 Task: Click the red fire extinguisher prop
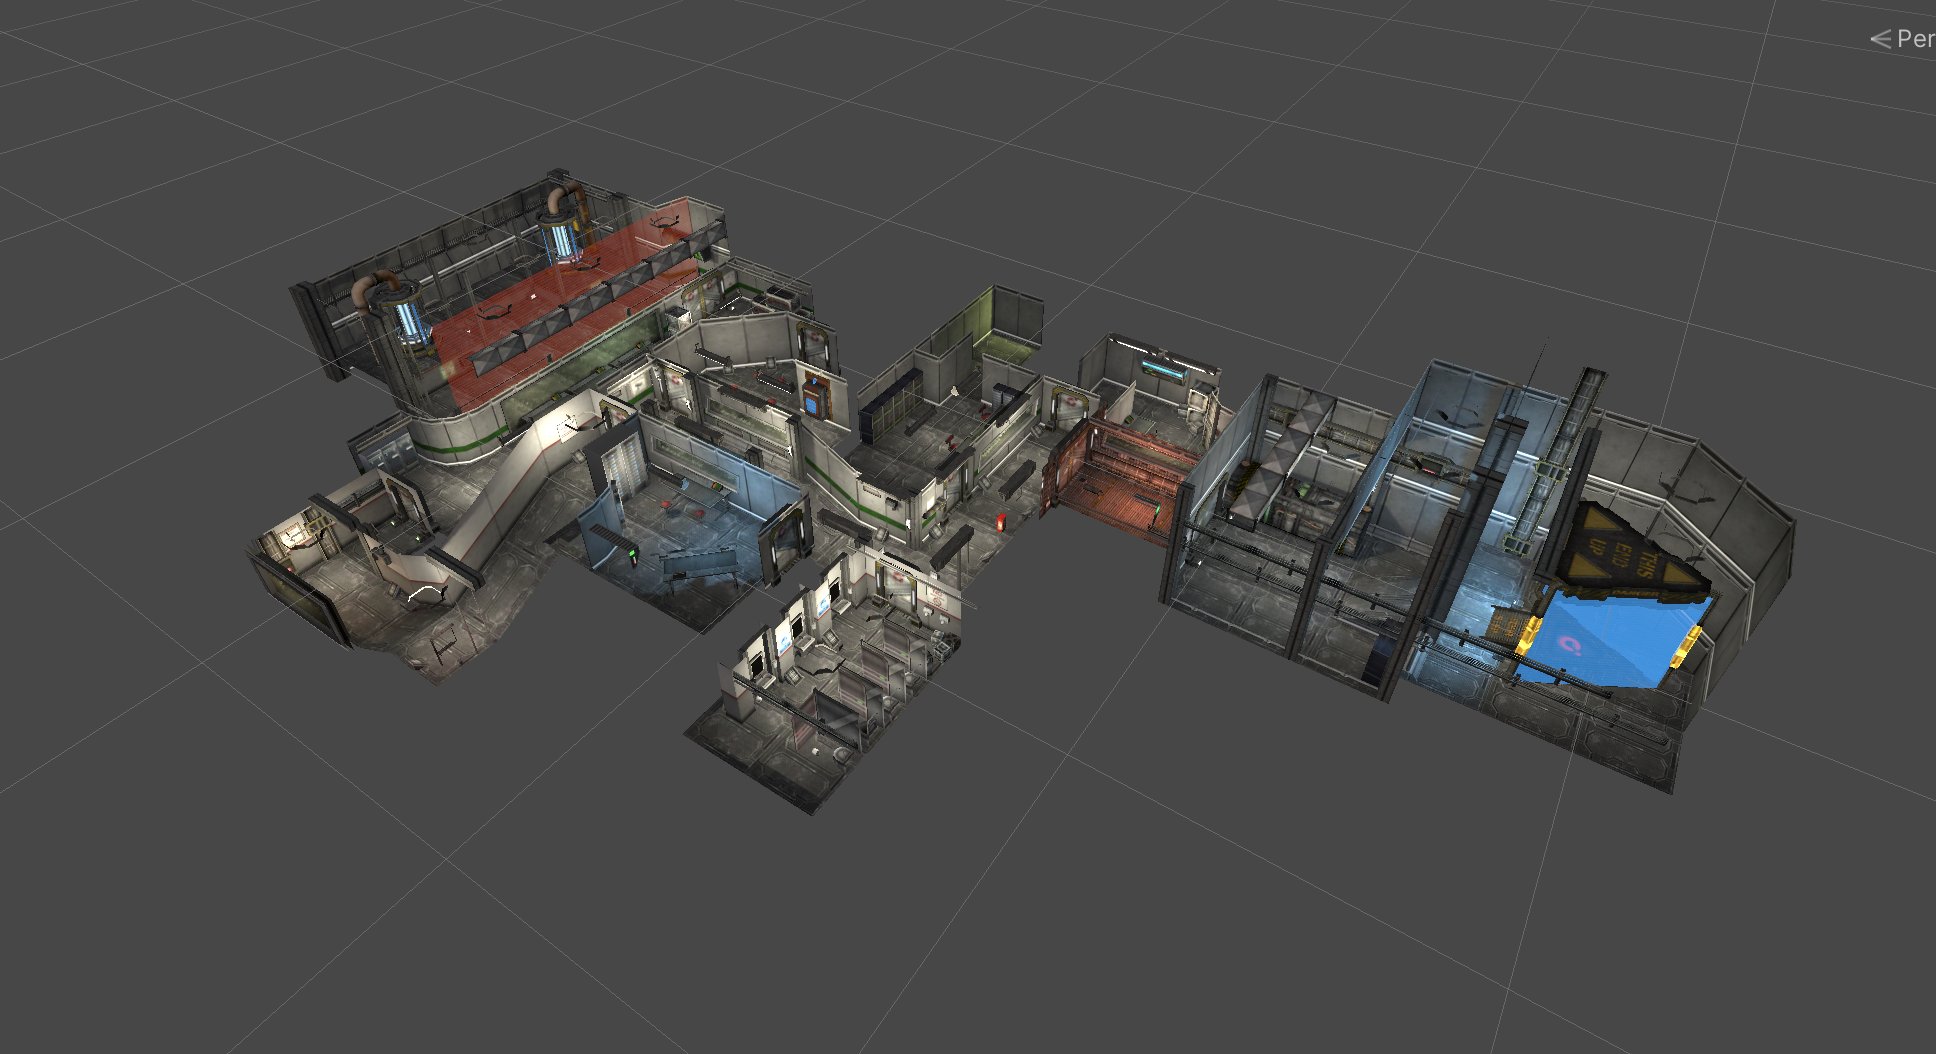1000,523
